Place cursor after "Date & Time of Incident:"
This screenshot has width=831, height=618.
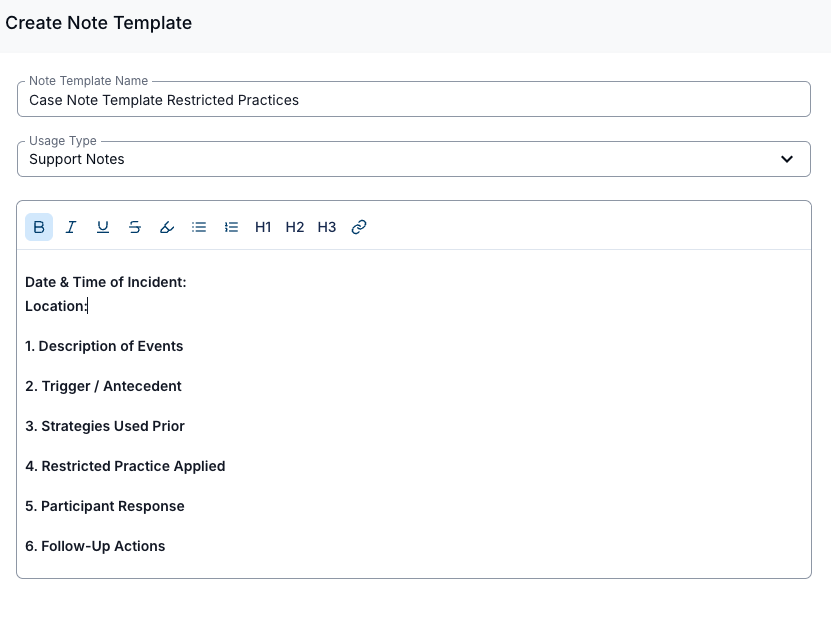(189, 282)
